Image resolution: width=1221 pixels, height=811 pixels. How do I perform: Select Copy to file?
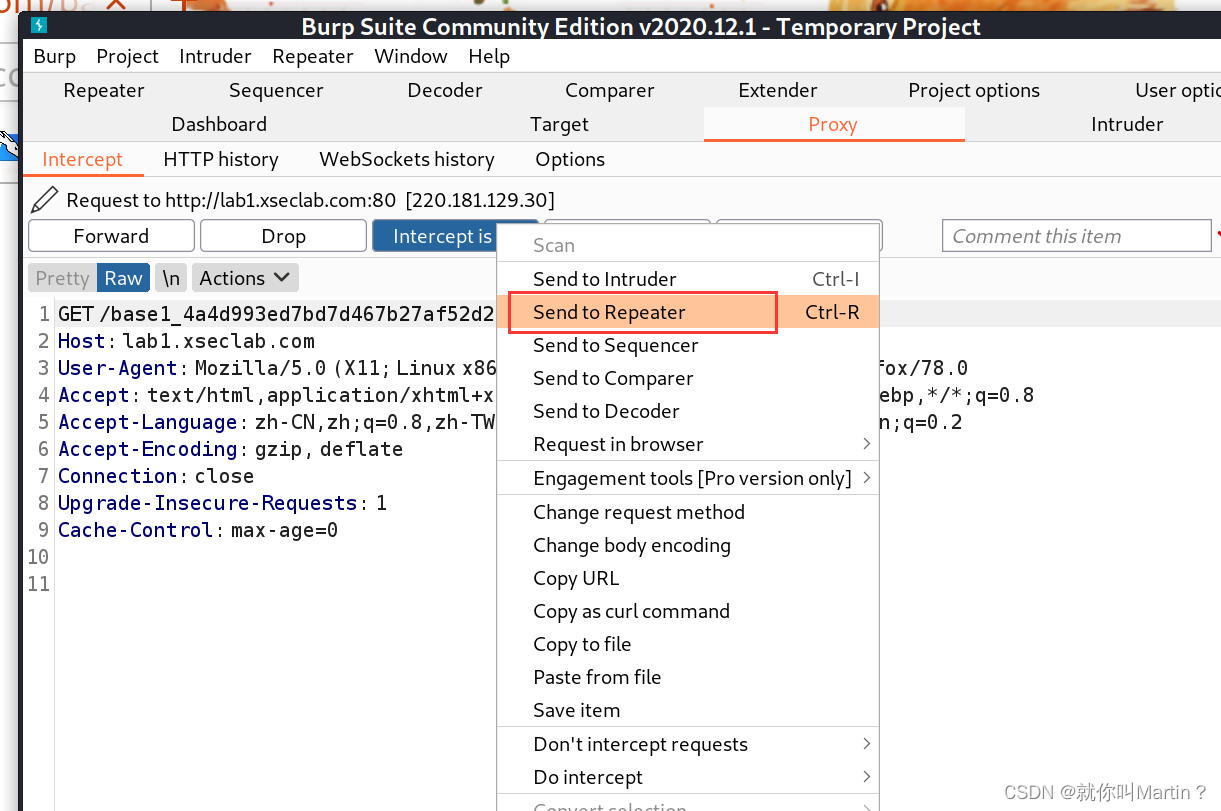click(688, 644)
